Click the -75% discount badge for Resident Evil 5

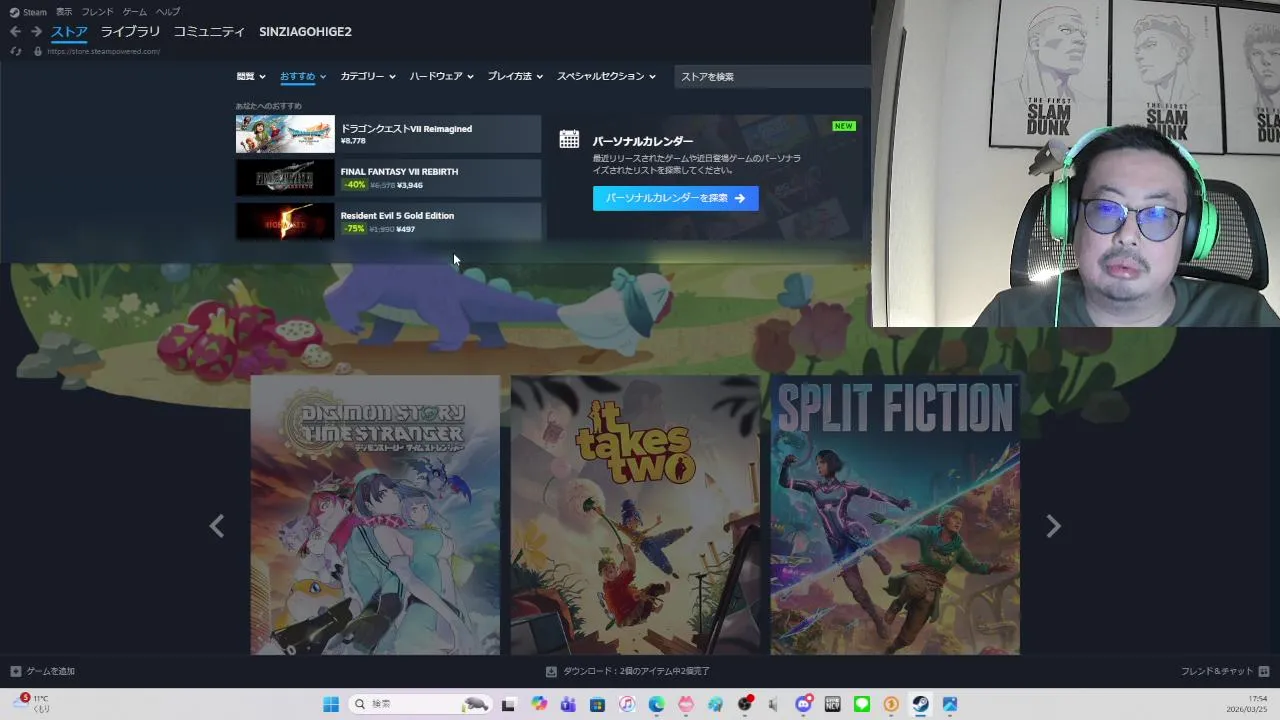[x=354, y=229]
